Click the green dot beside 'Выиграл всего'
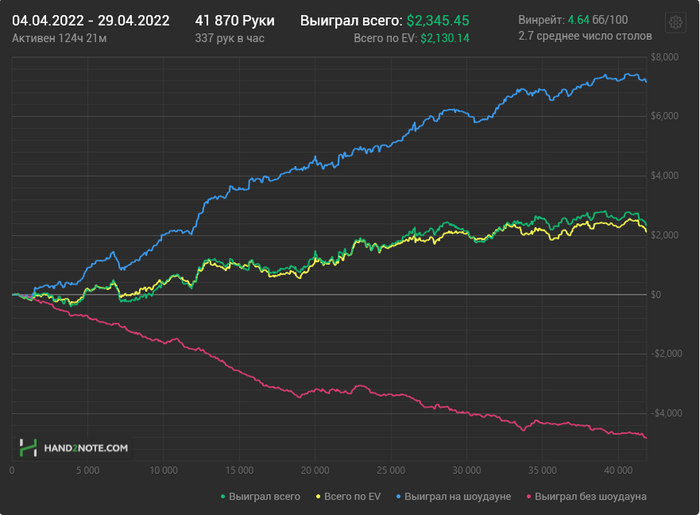 223,497
